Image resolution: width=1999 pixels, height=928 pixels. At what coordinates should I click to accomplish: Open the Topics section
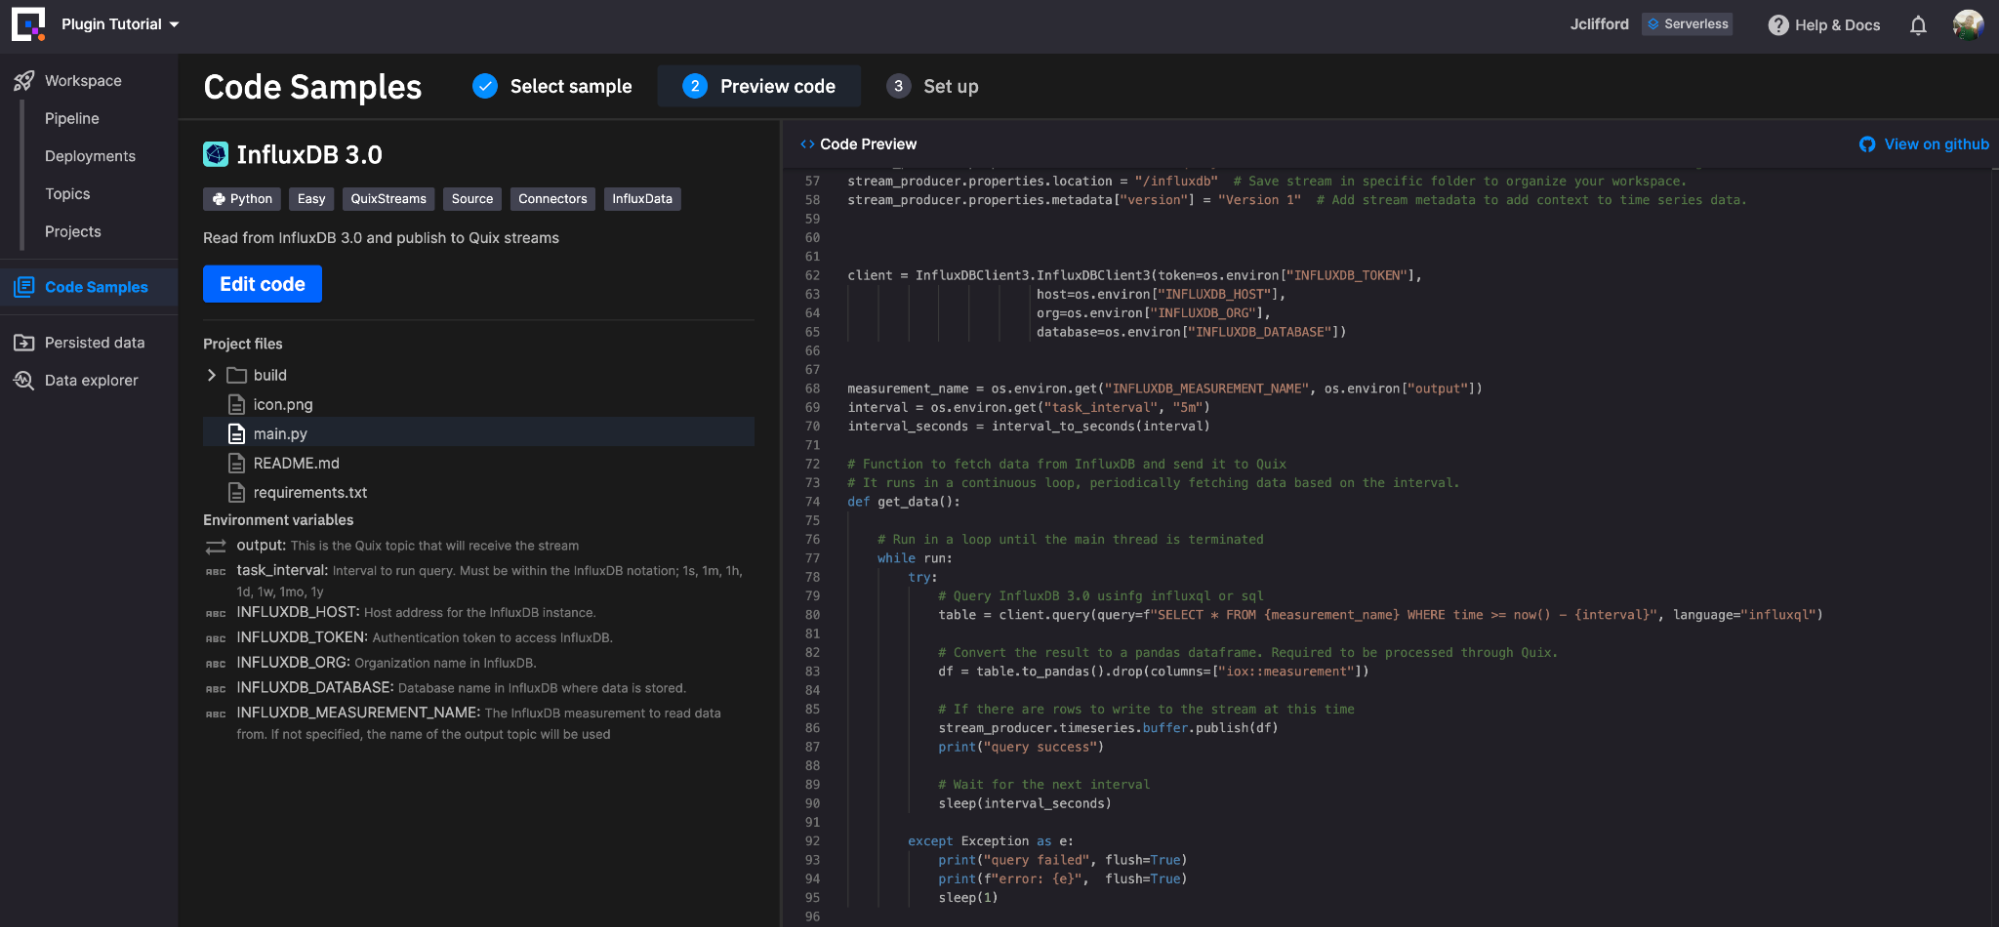67,194
